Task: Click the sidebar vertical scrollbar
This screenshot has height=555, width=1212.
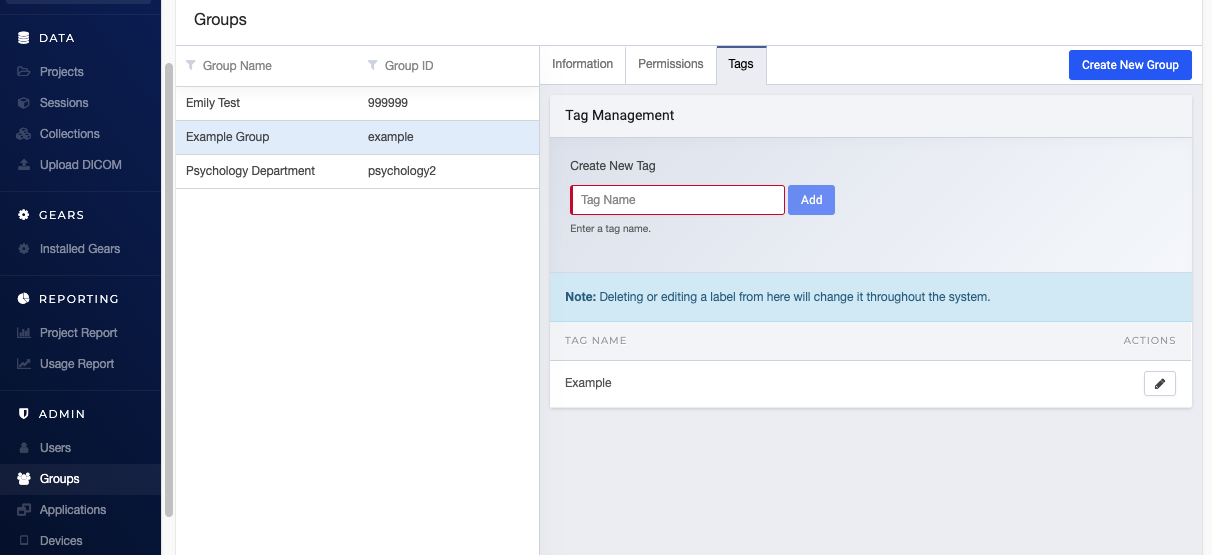Action: click(x=169, y=290)
